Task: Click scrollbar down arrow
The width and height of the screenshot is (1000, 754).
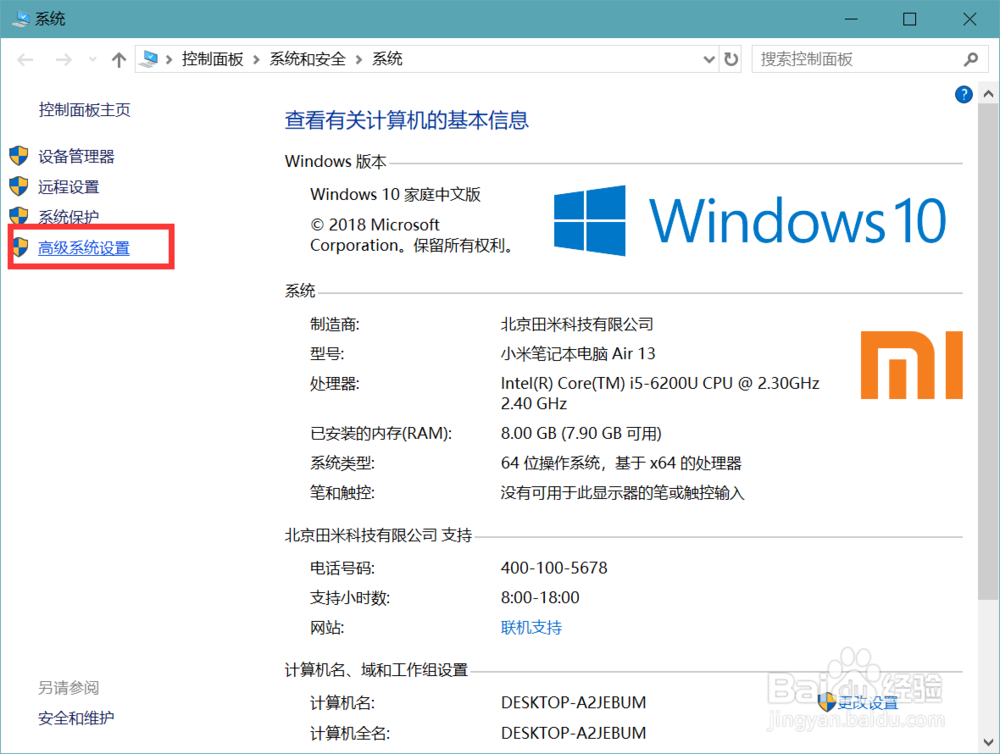Action: [988, 743]
